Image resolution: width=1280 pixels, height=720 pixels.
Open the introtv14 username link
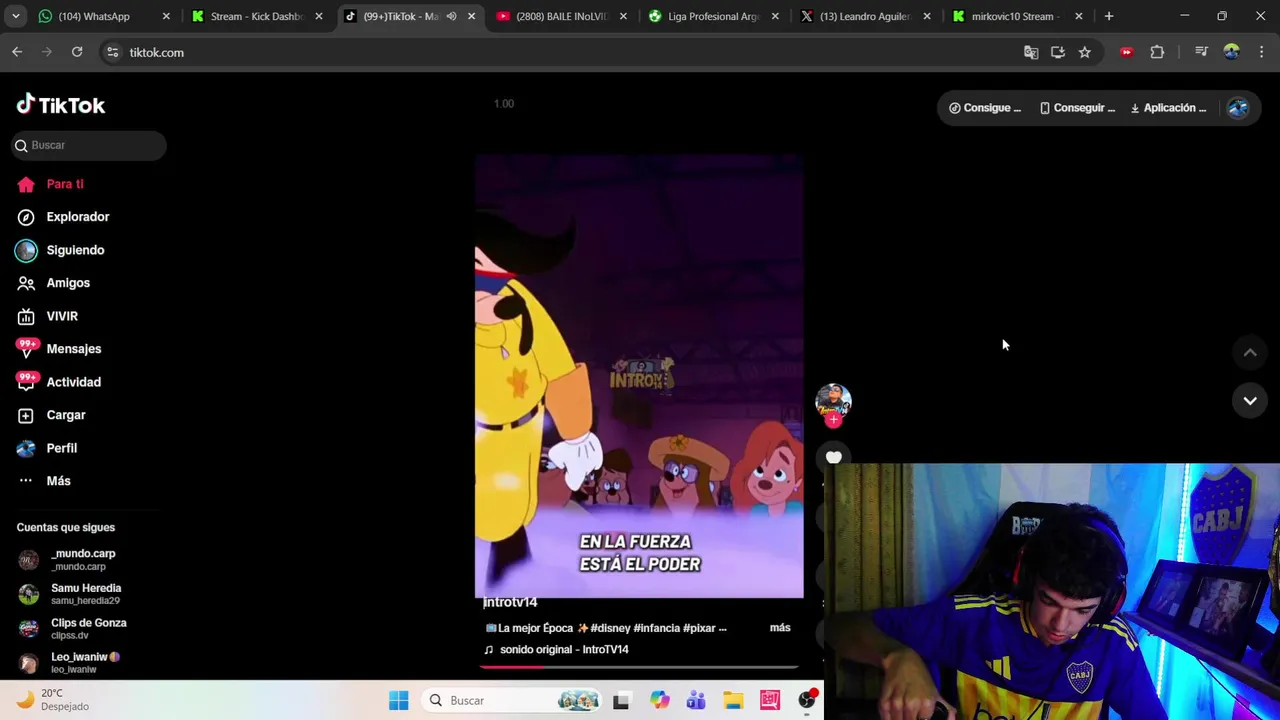coord(510,602)
